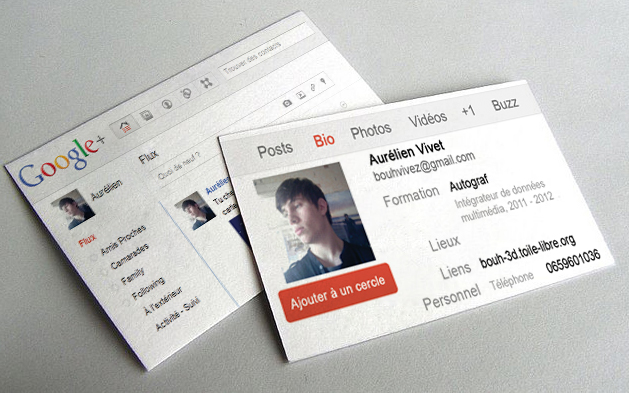Attach a video using the video icon

(x=300, y=95)
